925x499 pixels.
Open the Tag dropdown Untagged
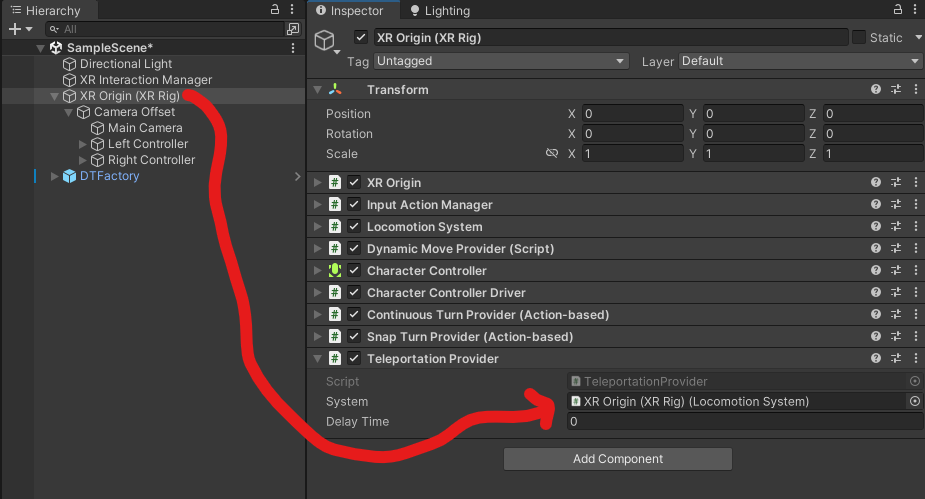click(501, 61)
